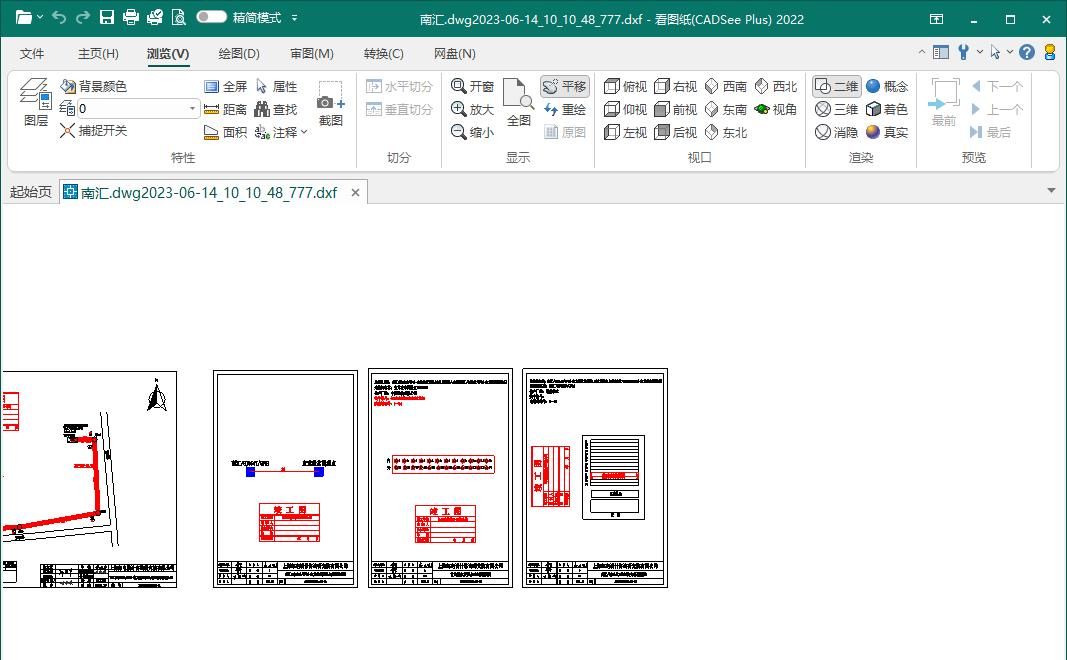Switch to the 审图(M) ribbon tab
This screenshot has width=1067, height=660.
(312, 54)
